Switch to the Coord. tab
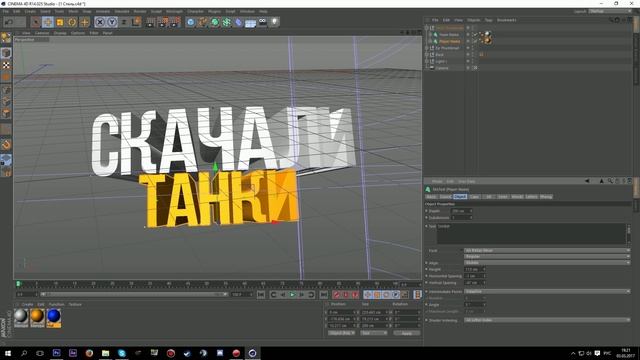Image resolution: width=640 pixels, height=360 pixels. coord(445,197)
